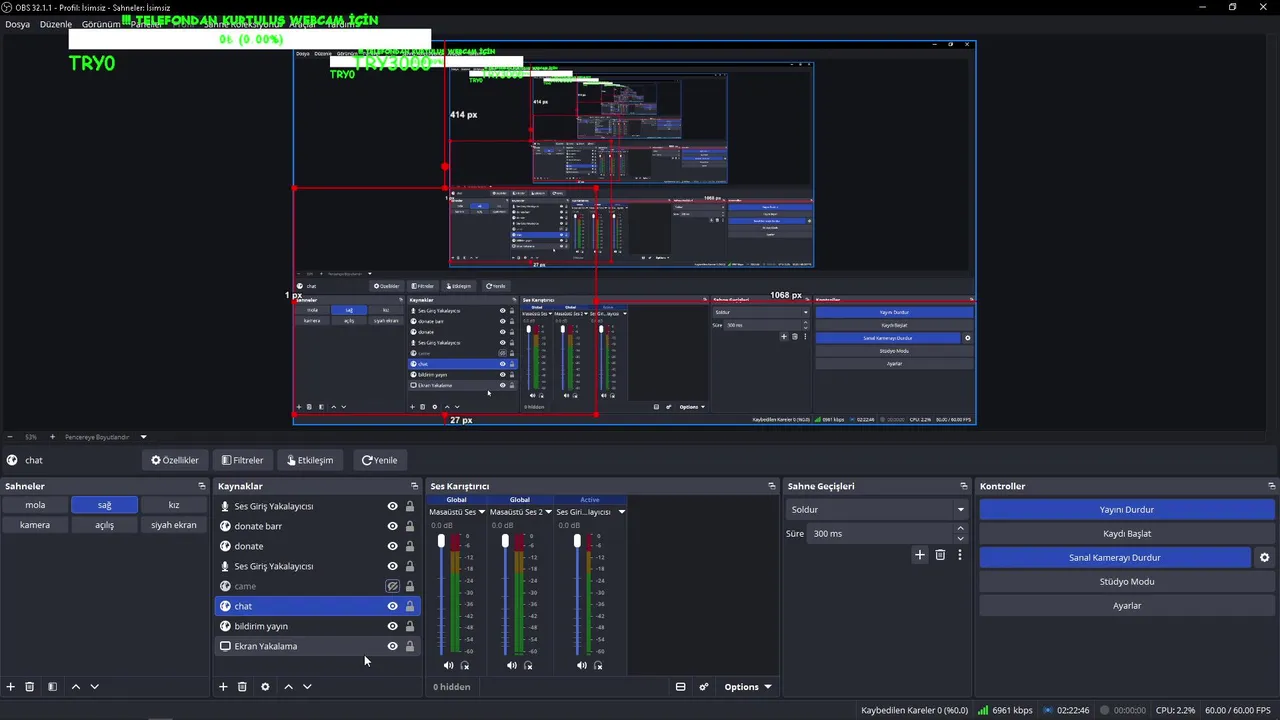This screenshot has width=1280, height=720.
Task: Show the hidden came source
Action: click(392, 586)
